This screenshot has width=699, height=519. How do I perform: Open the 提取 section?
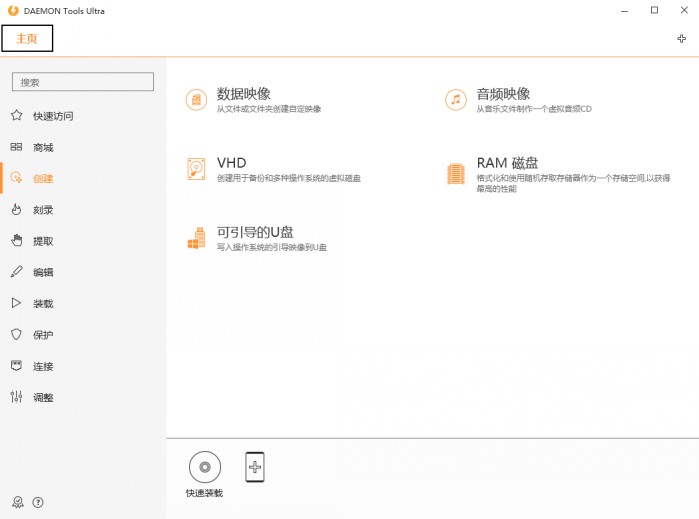43,241
